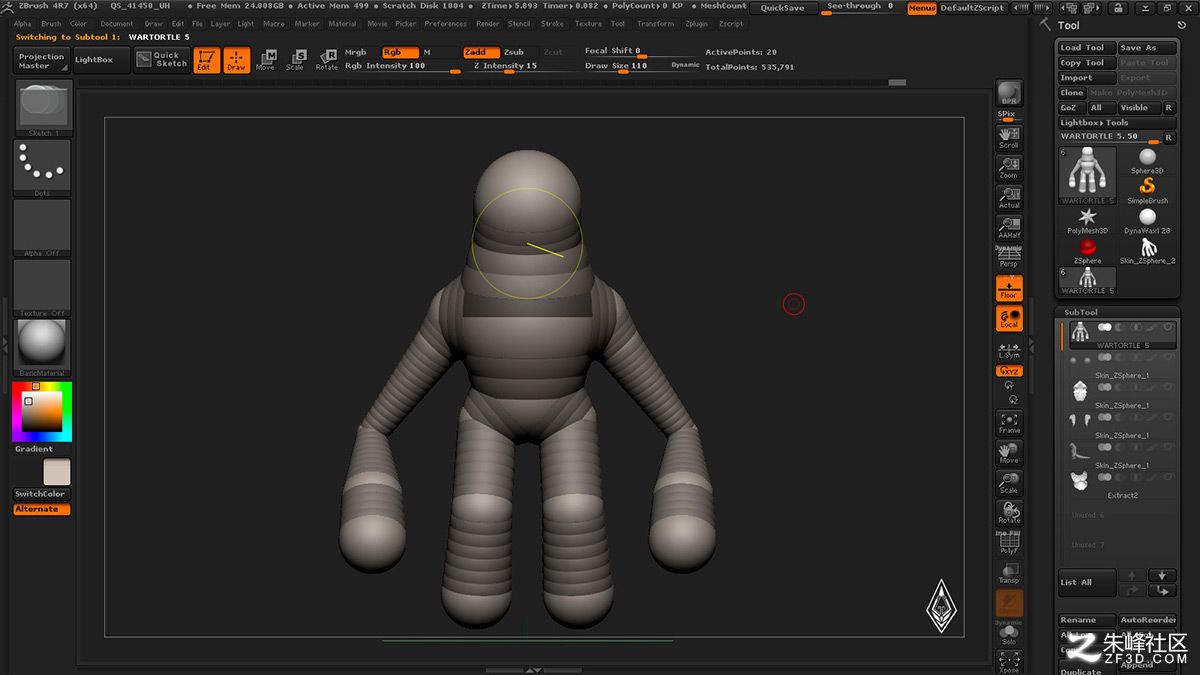Viewport: 1200px width, 675px height.
Task: Click the QuickSave button
Action: (782, 8)
